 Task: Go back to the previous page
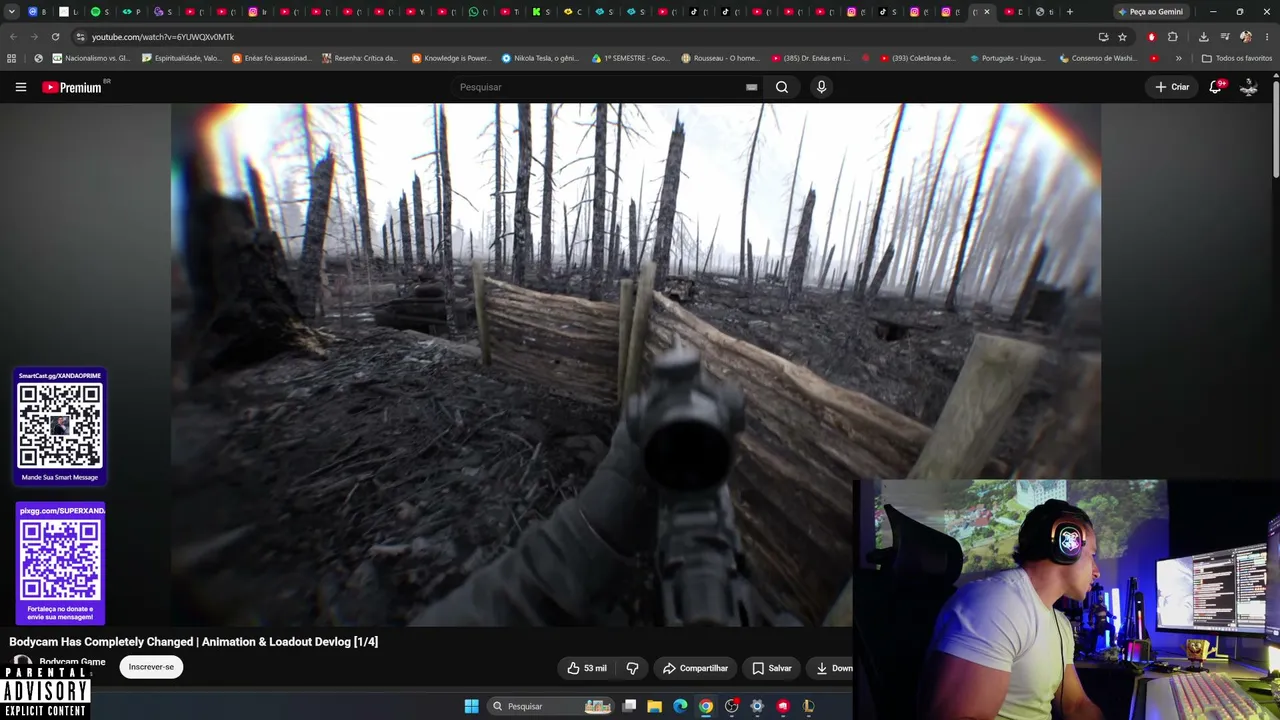coord(13,37)
